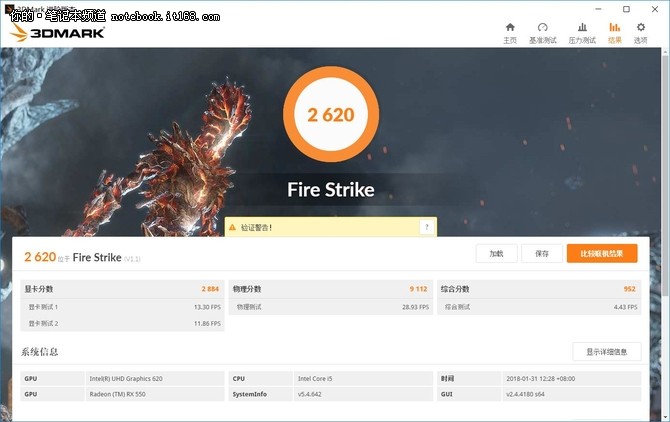Click the 验证警告 warning banner text
Image resolution: width=670 pixels, height=422 pixels.
point(256,228)
